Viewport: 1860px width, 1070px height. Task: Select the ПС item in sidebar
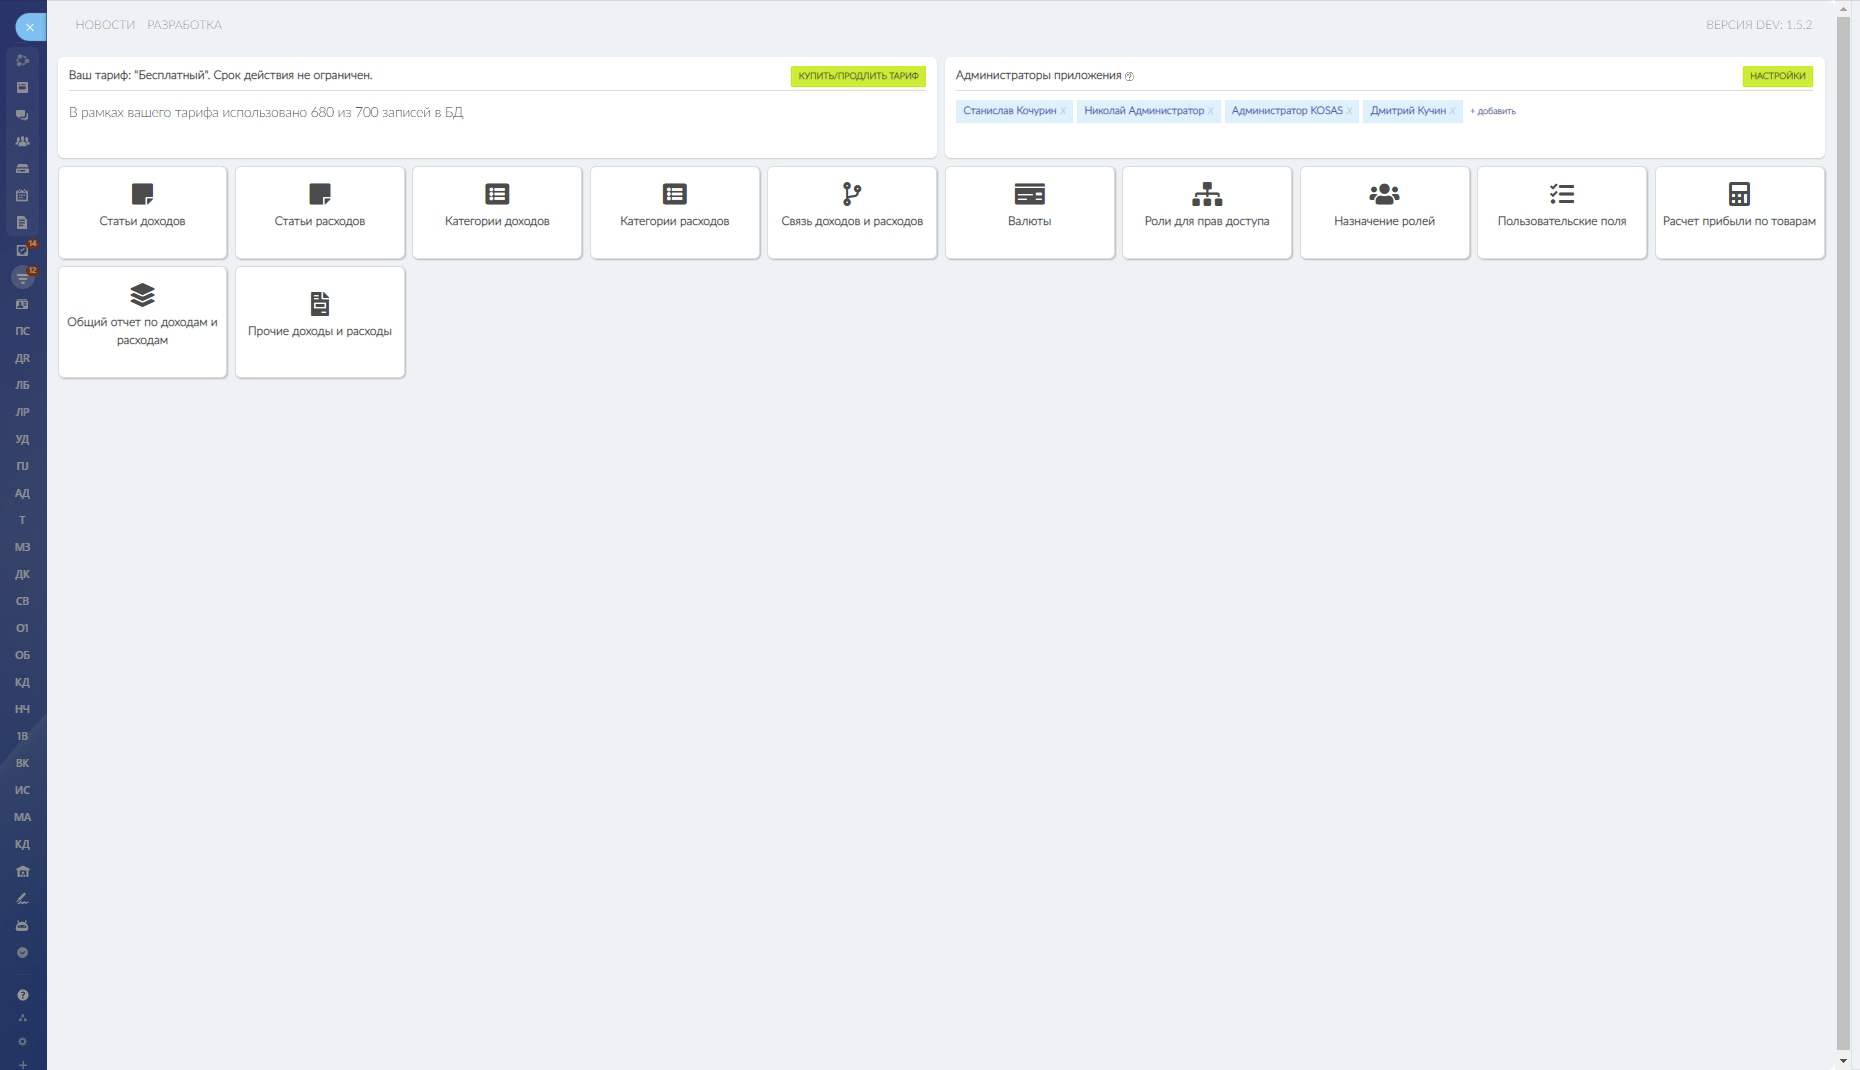click(x=22, y=331)
